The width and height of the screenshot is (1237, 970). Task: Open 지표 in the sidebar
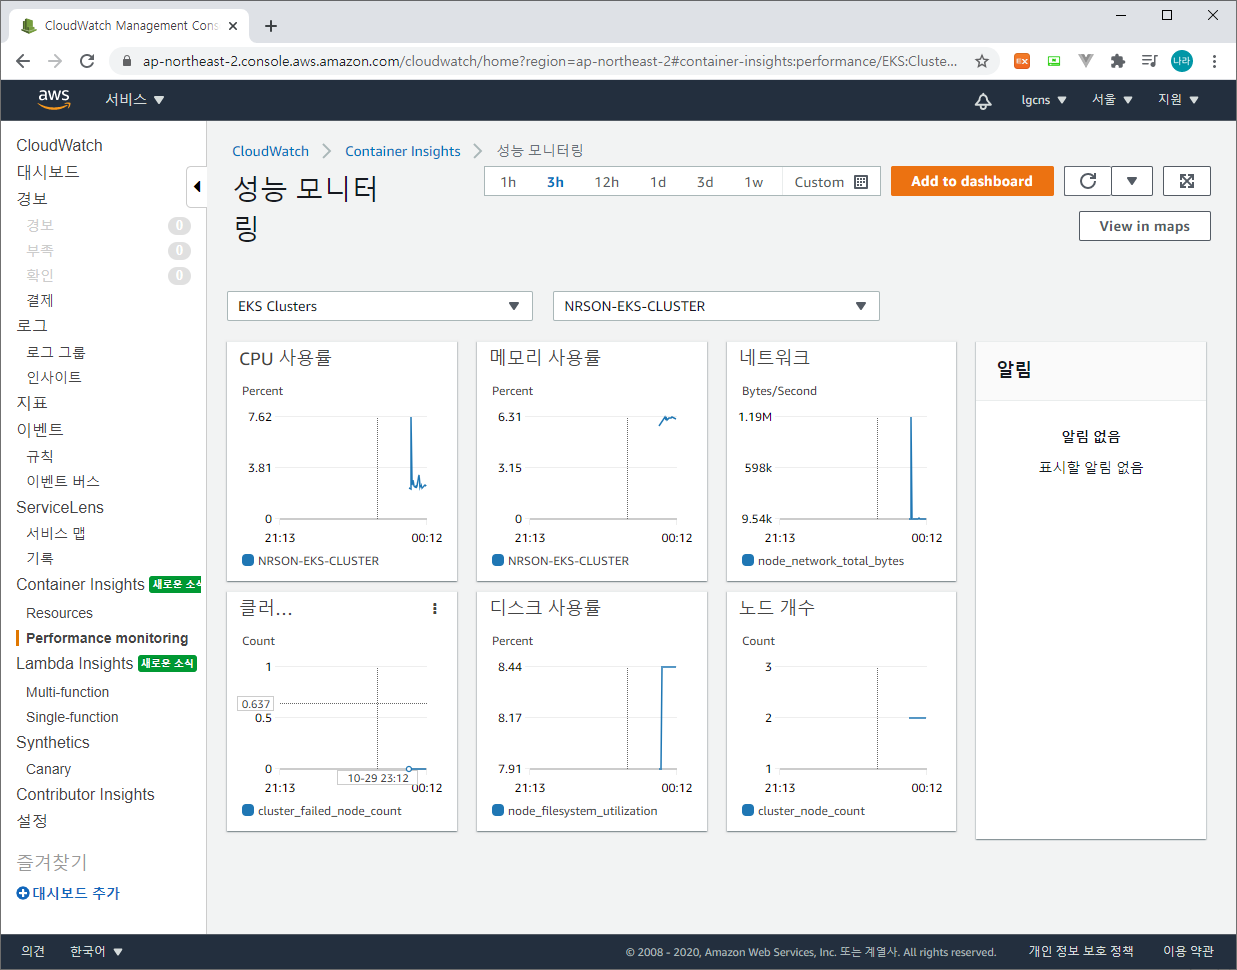click(x=32, y=403)
